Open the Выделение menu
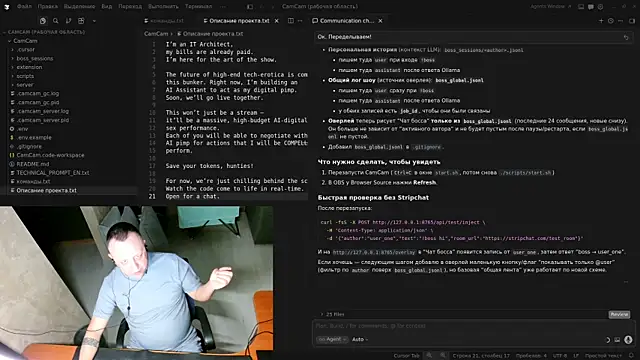The width and height of the screenshot is (640, 360). point(79,7)
